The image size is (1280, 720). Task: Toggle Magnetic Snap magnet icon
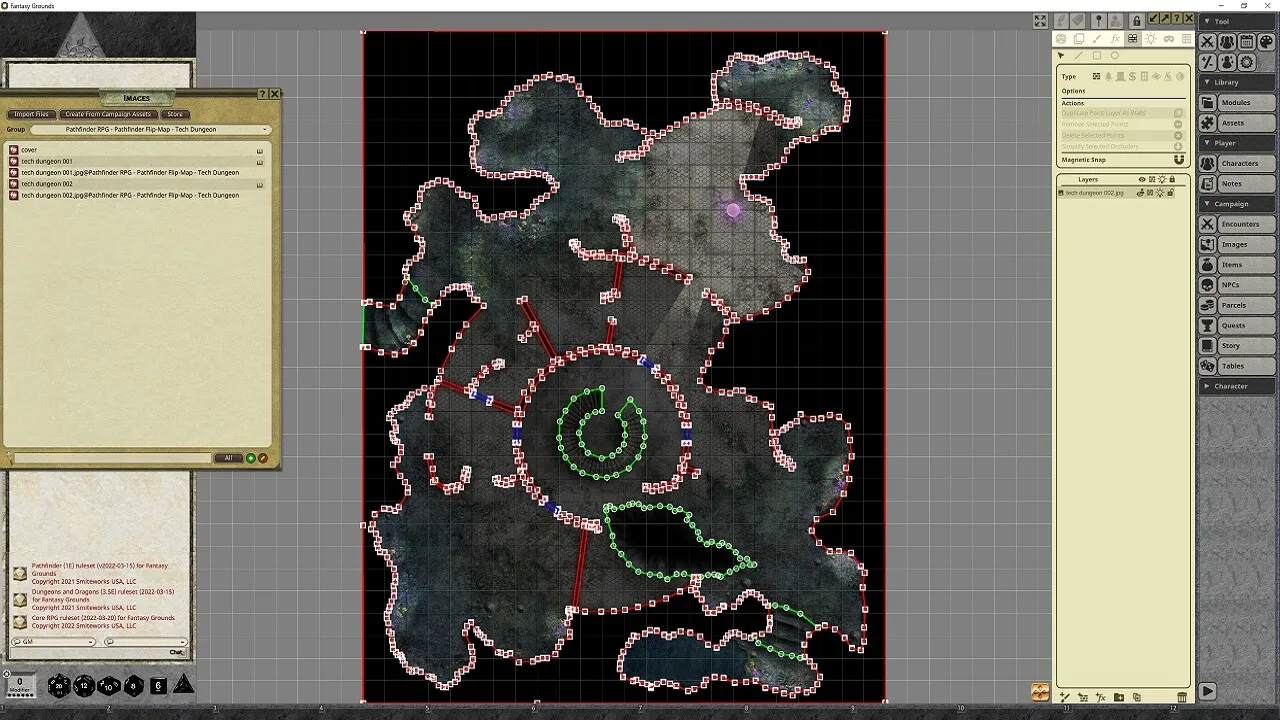pos(1179,160)
